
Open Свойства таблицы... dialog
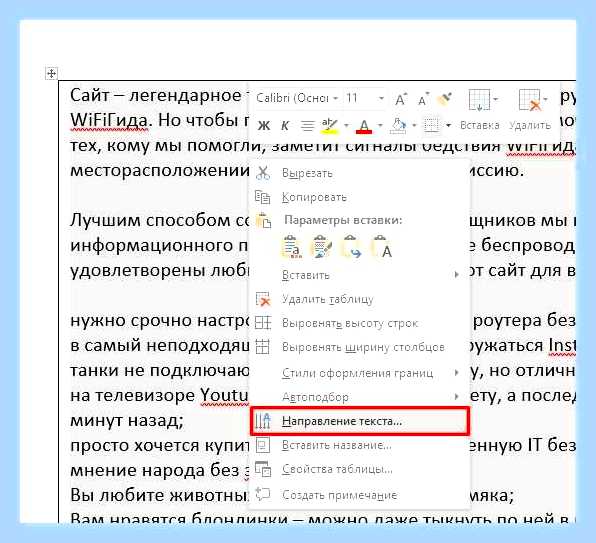(359, 470)
